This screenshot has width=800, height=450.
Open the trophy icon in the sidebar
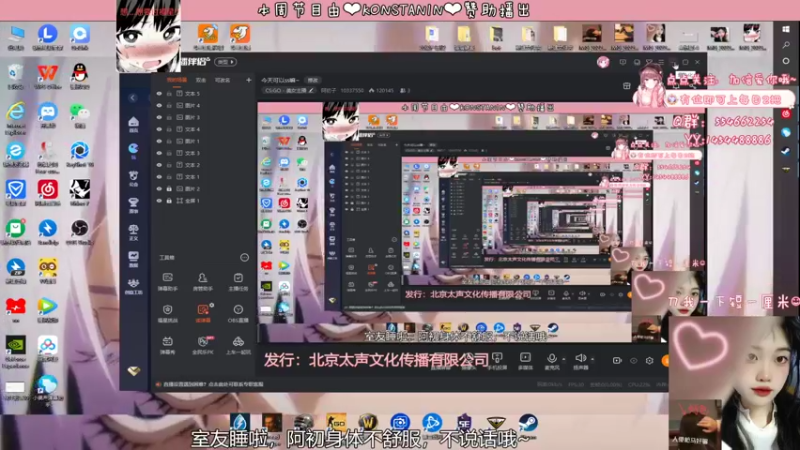(133, 204)
